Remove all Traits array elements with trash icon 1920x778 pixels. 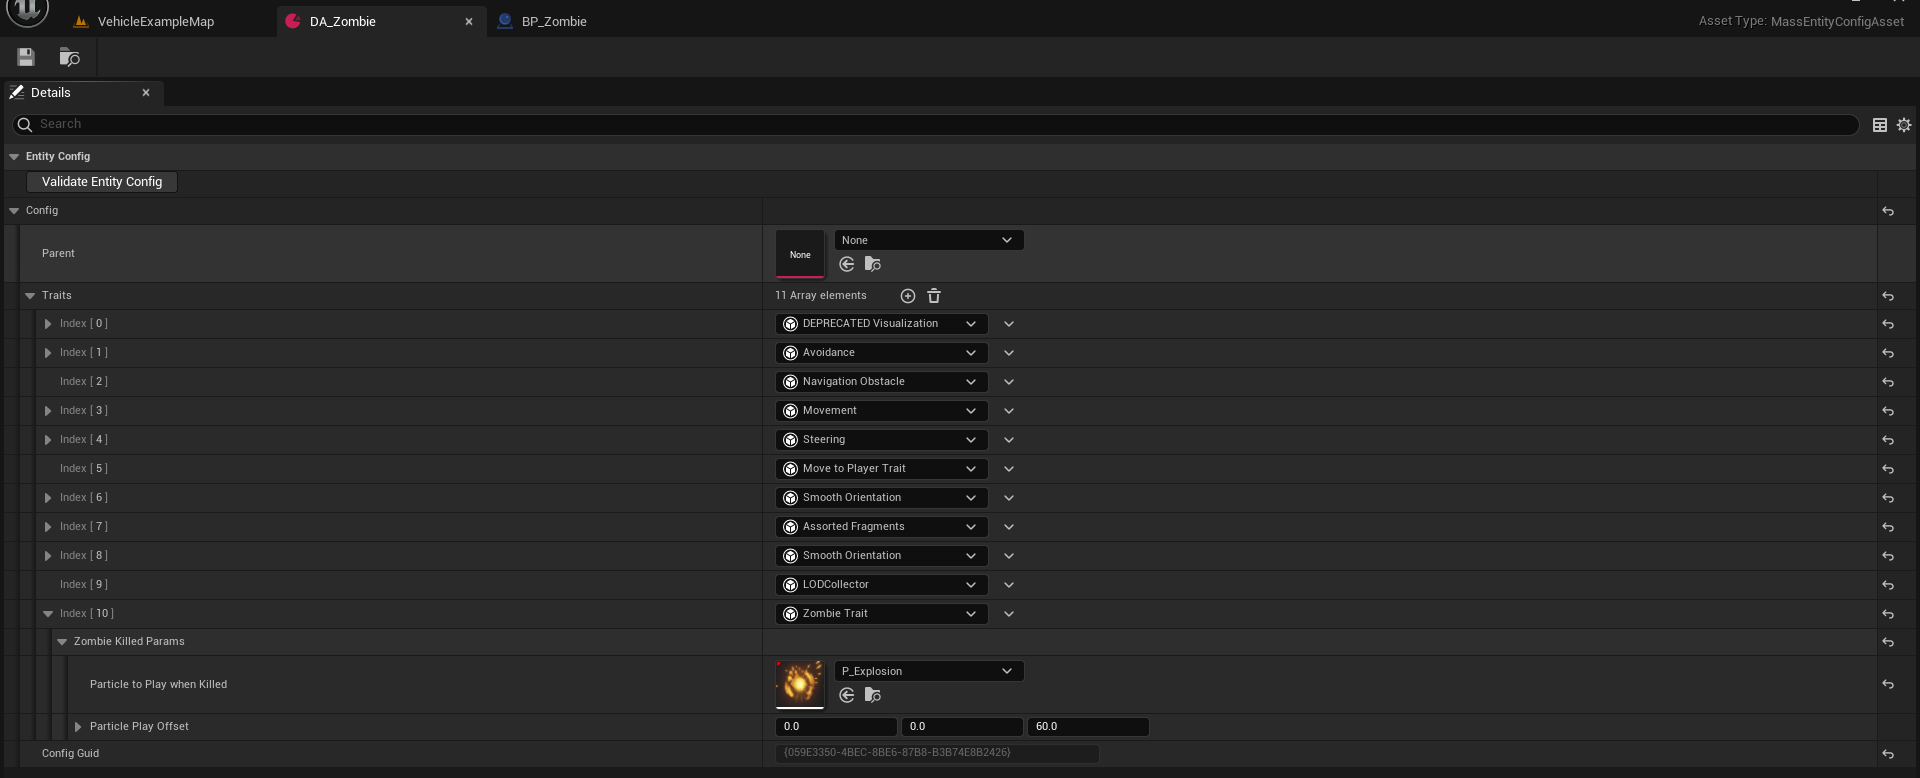coord(934,296)
